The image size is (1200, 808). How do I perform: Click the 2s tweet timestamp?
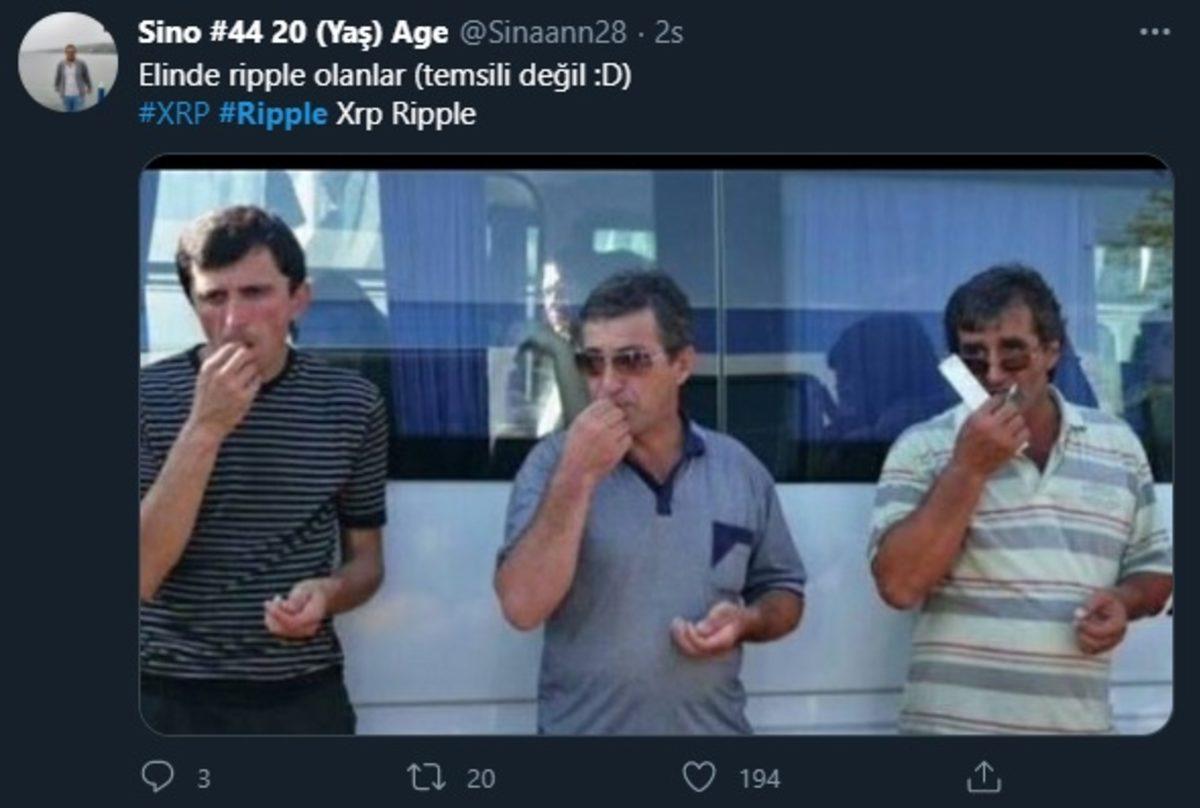click(669, 32)
